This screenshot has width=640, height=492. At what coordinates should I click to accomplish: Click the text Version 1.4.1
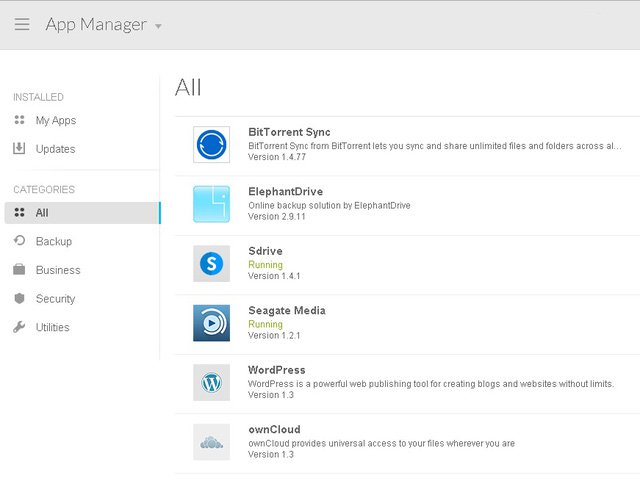(274, 276)
